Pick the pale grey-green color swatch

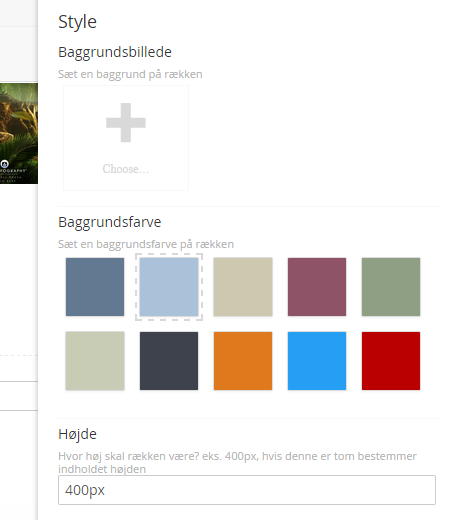click(95, 361)
